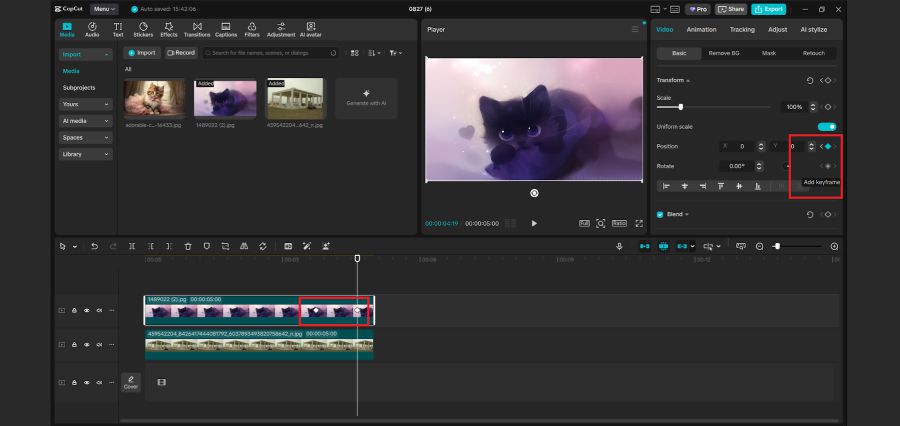Expand the Library section in sidebar
This screenshot has height=426, width=900.
click(x=85, y=154)
